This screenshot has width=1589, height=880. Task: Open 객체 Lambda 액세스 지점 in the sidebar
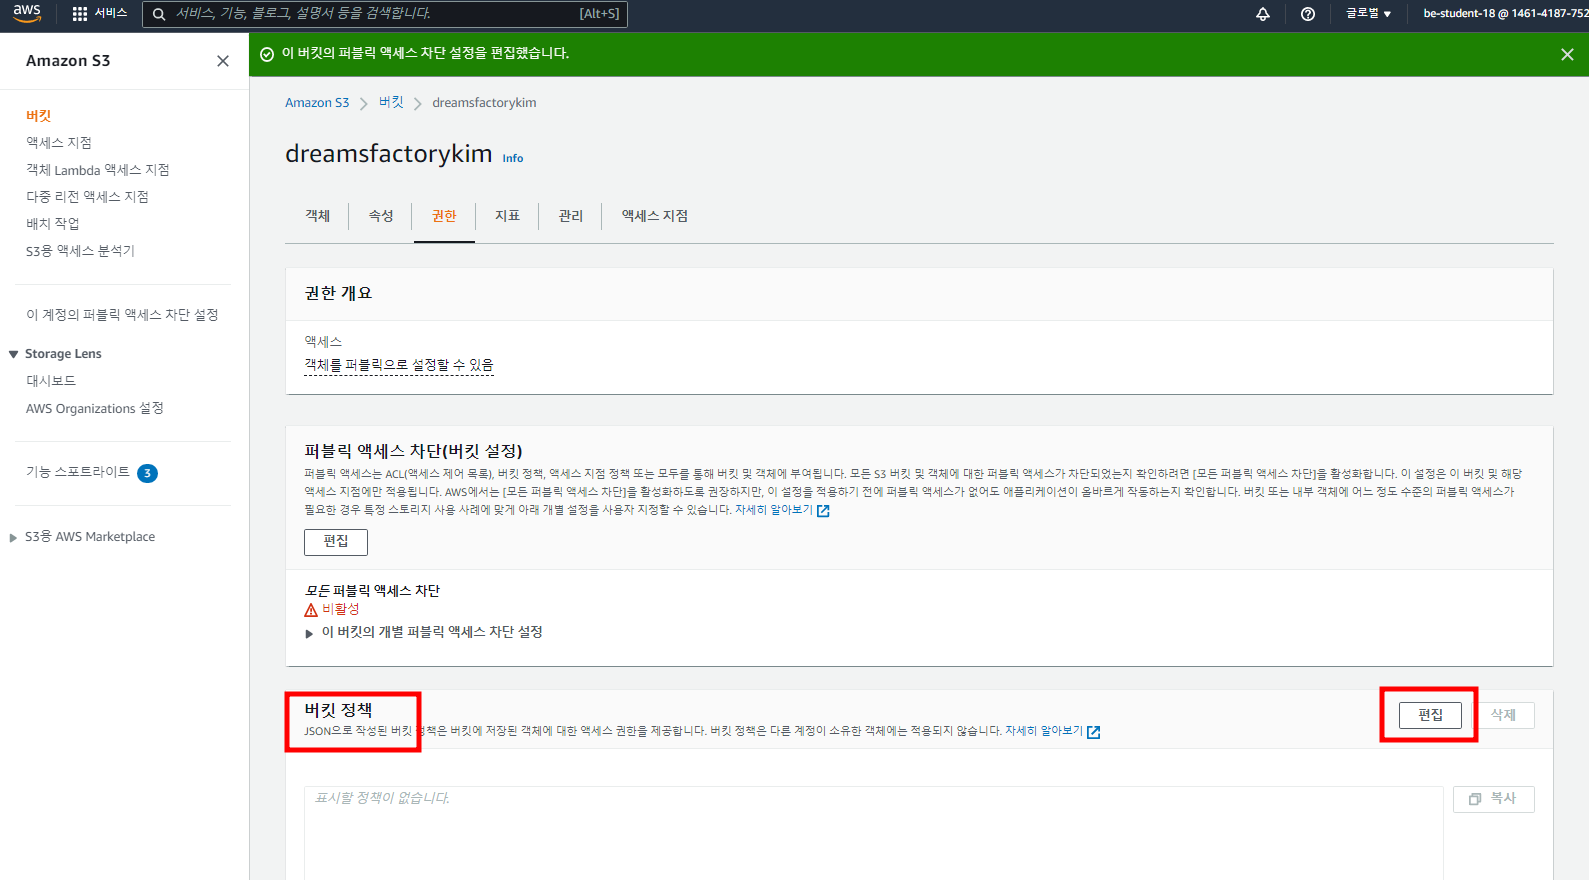tap(98, 170)
